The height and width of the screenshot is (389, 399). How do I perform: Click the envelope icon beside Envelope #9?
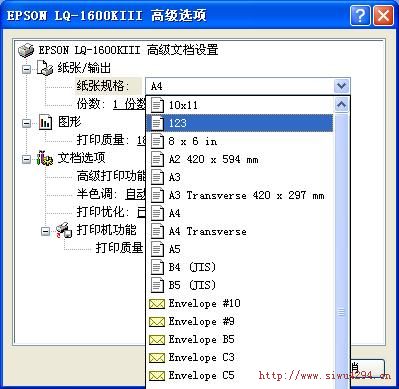(x=157, y=322)
